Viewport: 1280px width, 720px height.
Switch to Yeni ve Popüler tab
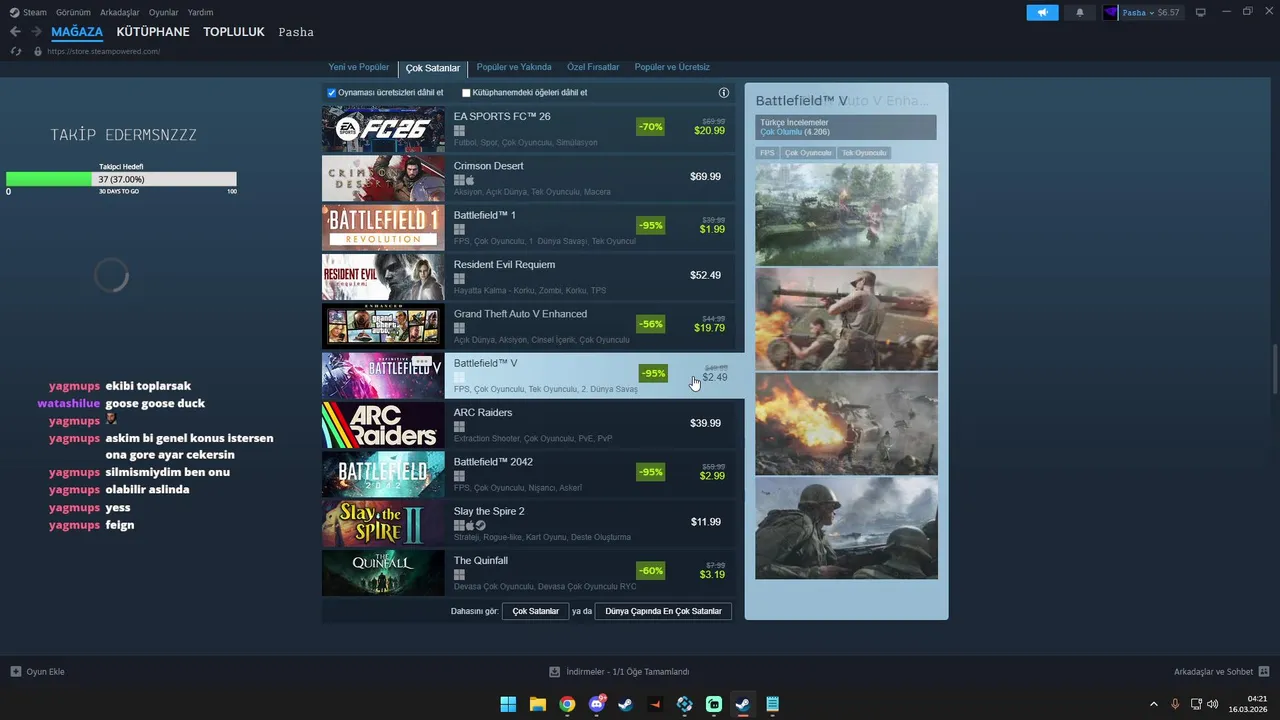pos(359,67)
